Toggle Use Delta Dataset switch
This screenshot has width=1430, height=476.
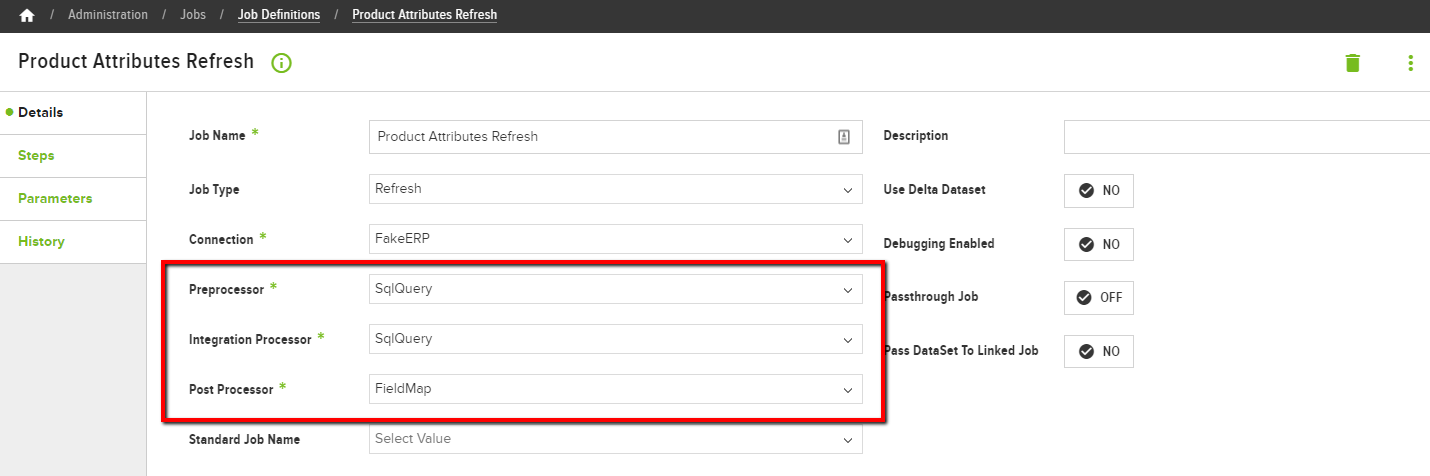(1099, 191)
